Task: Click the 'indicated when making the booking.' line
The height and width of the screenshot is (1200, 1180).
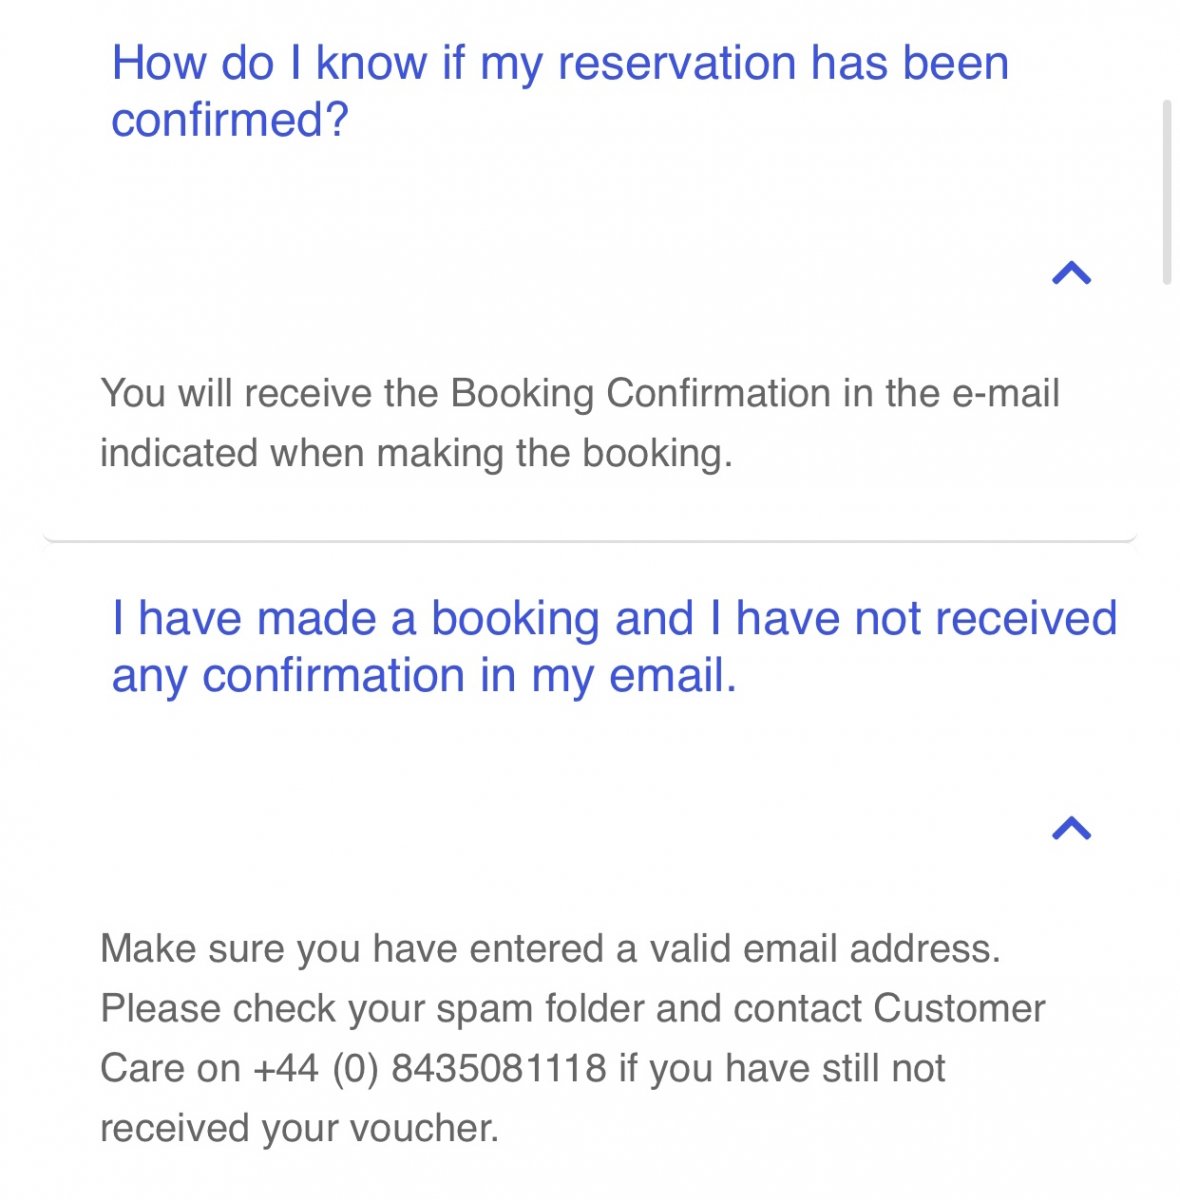Action: pyautogui.click(x=416, y=453)
